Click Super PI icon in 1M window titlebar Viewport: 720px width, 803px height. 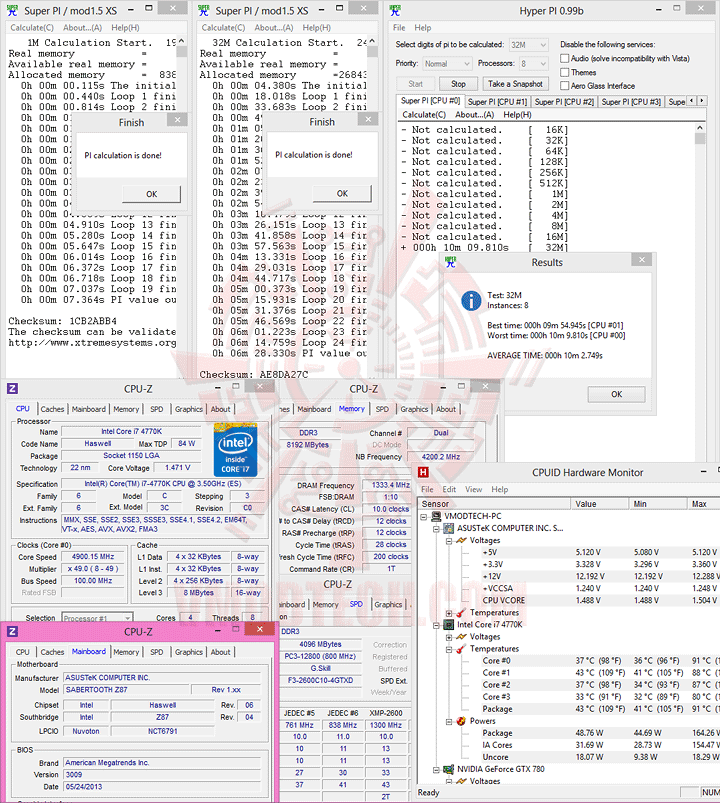pos(13,10)
